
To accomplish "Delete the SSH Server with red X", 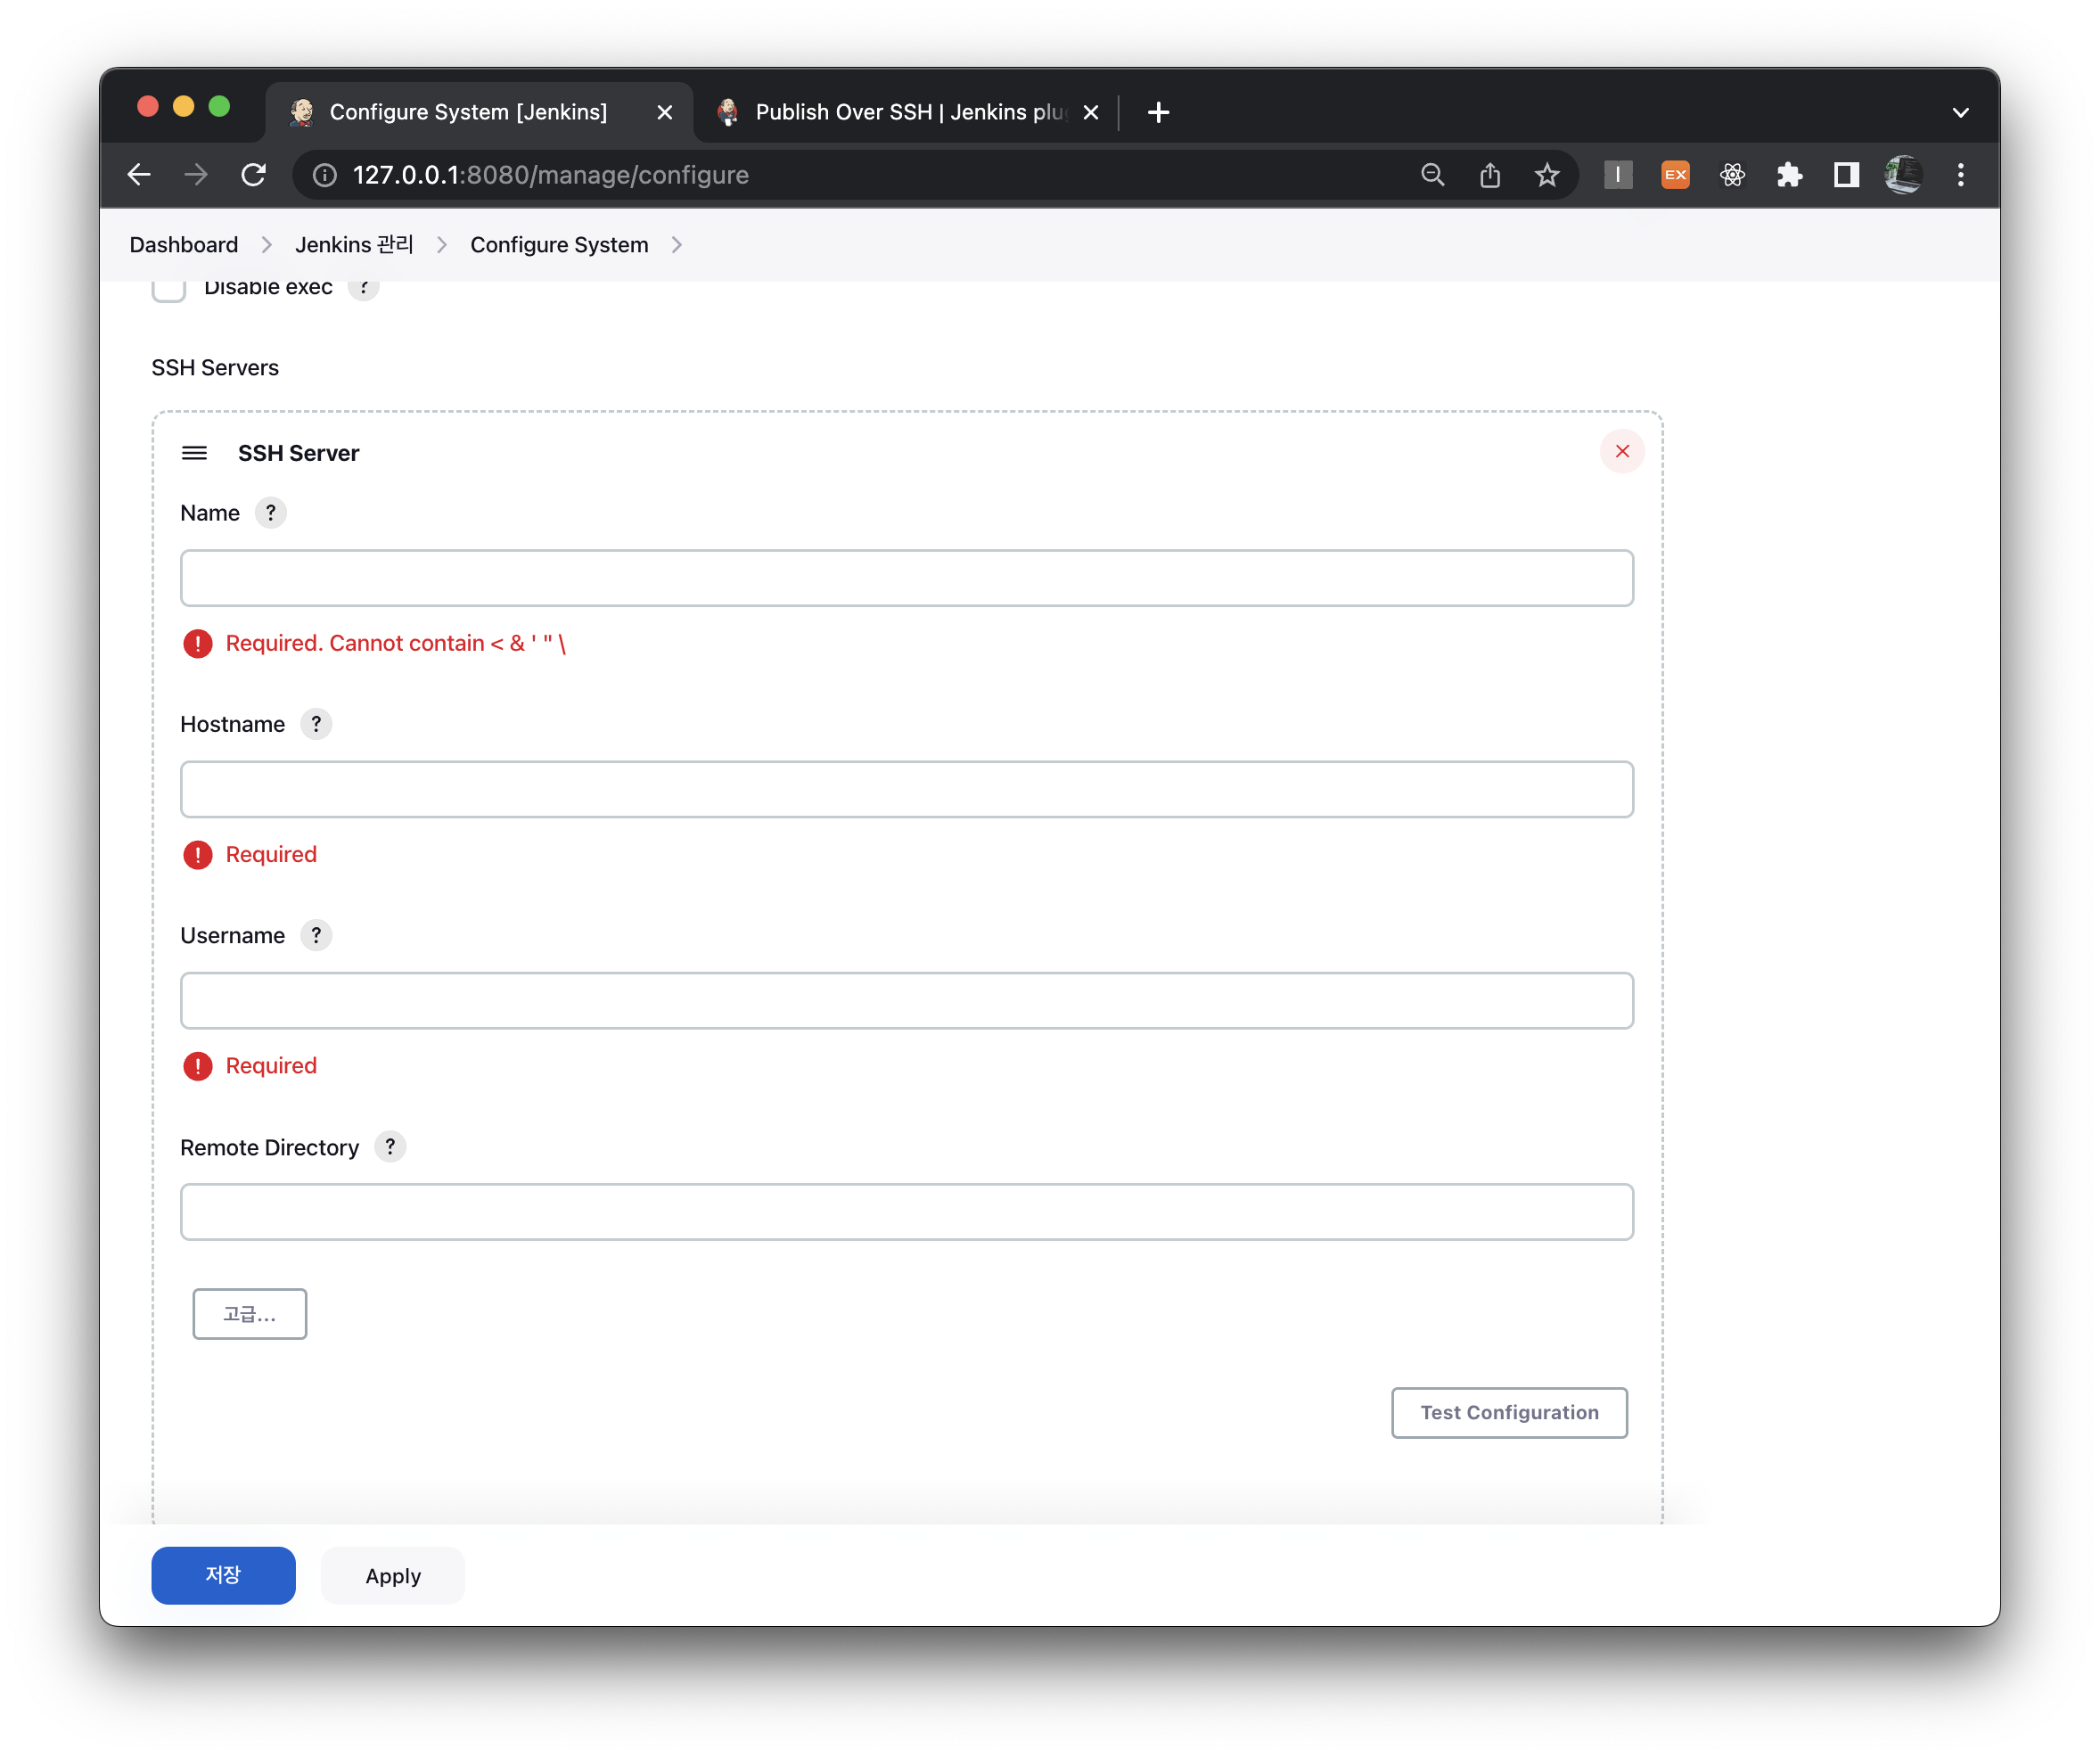I will coord(1621,452).
